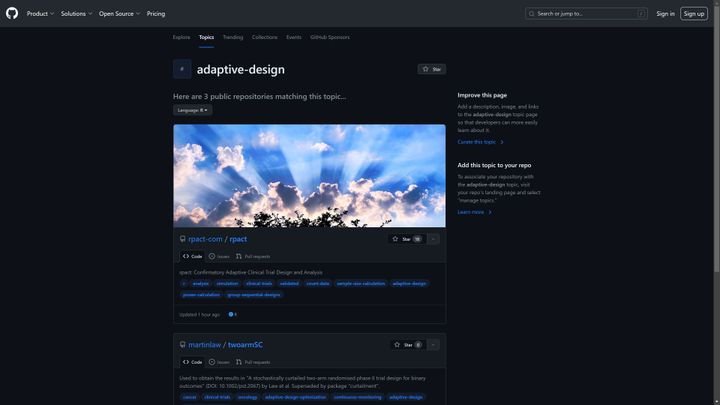The image size is (720, 405).
Task: Click the search magnifier icon in header
Action: 532,14
